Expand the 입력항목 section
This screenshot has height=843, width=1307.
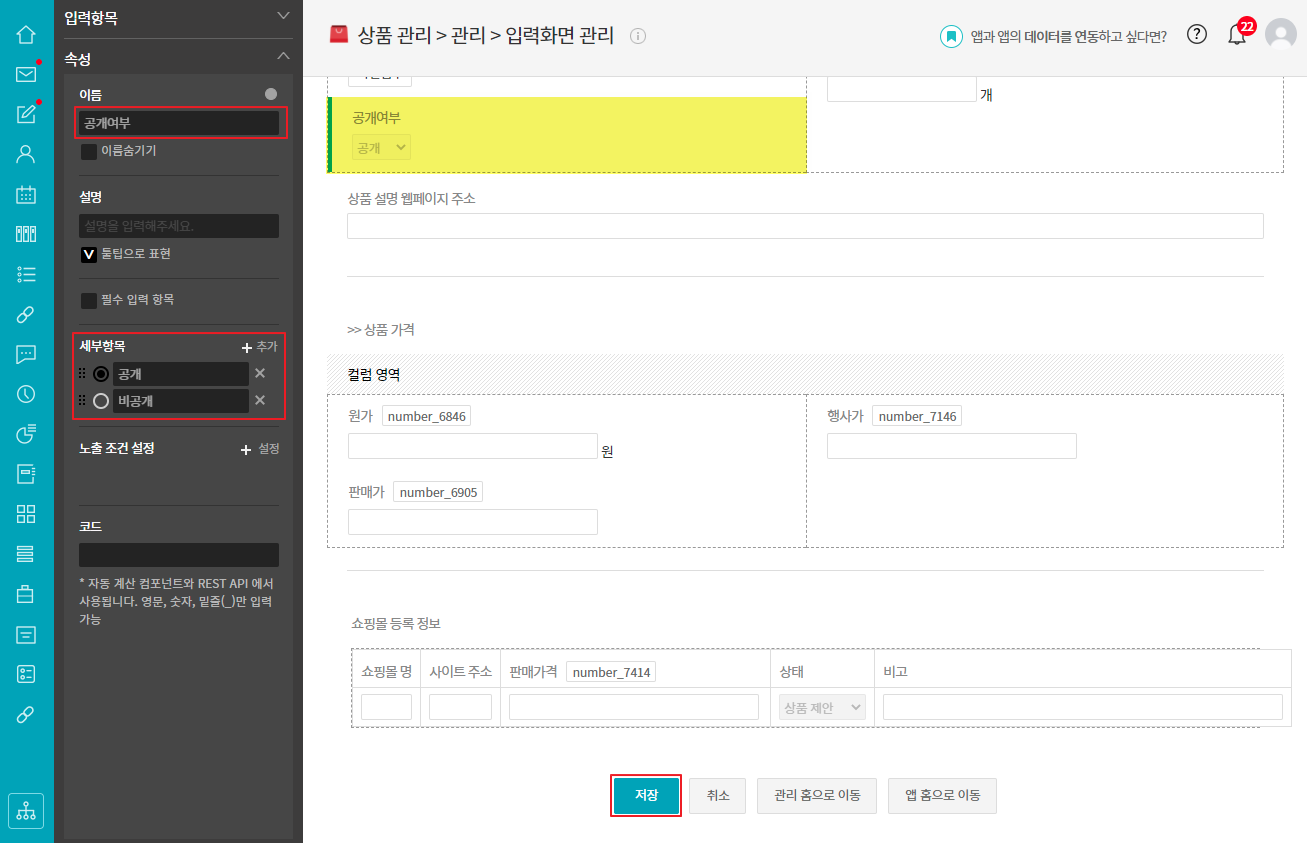[283, 16]
